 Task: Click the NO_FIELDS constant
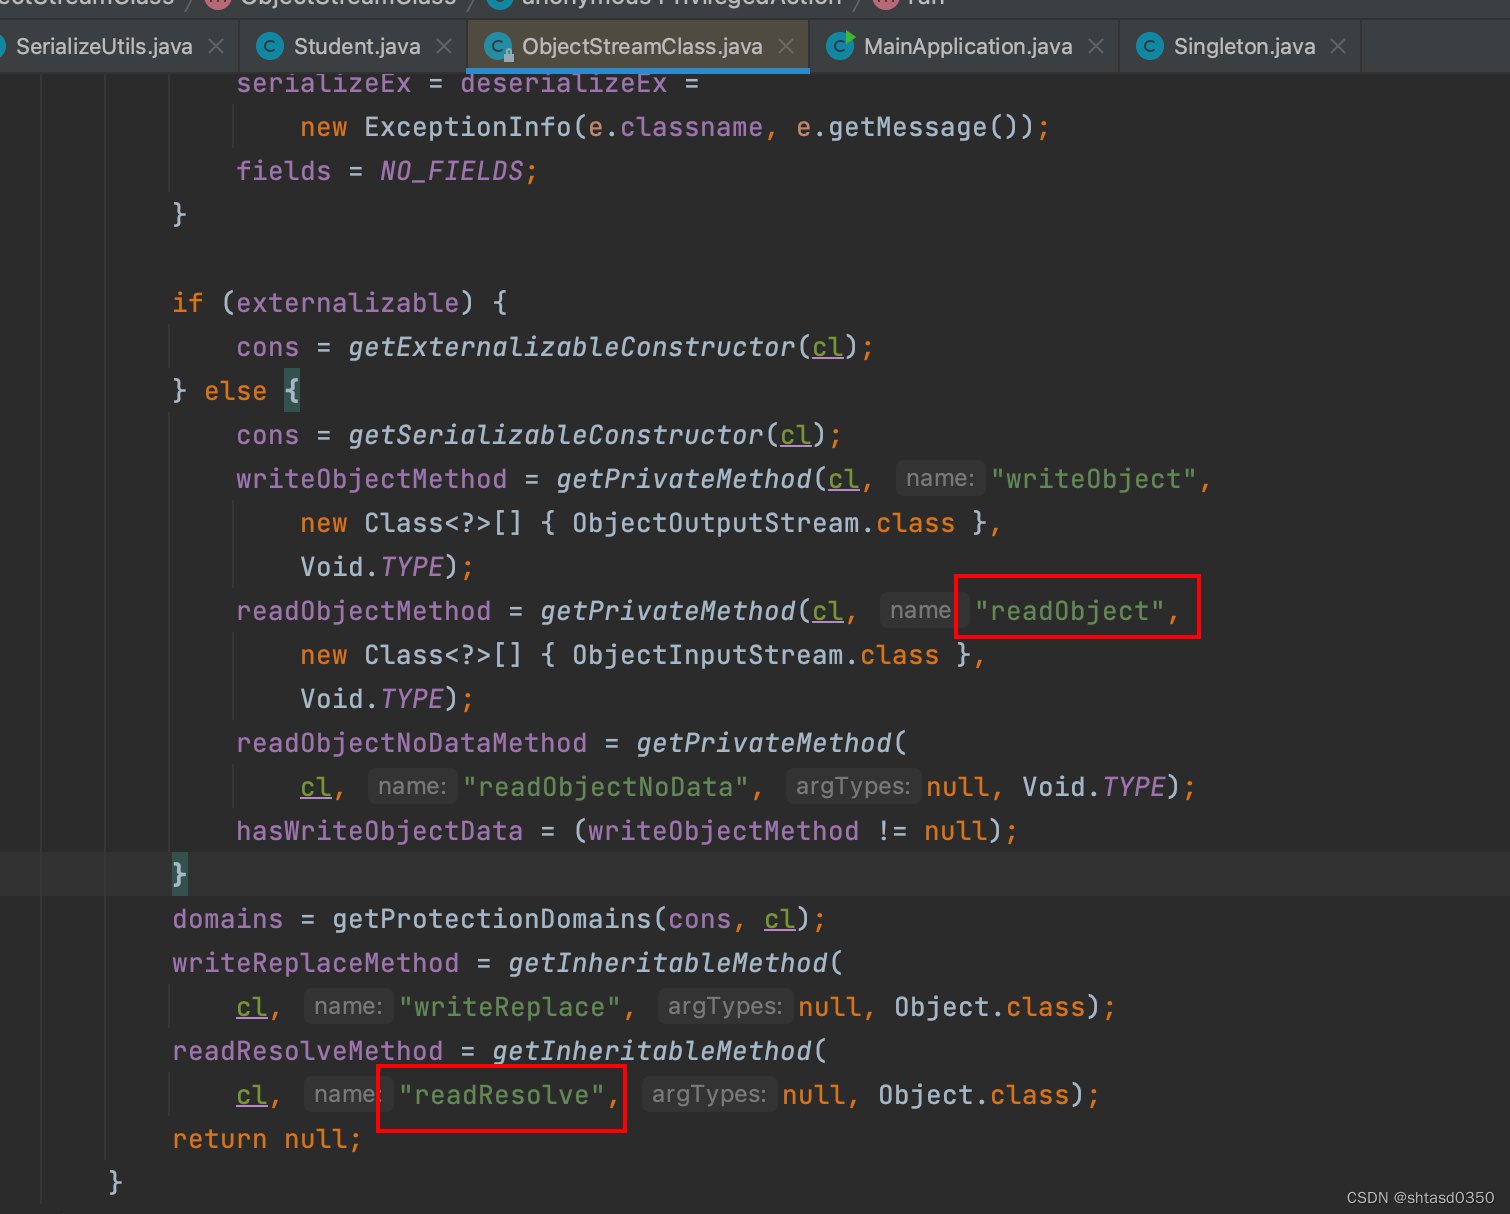451,171
